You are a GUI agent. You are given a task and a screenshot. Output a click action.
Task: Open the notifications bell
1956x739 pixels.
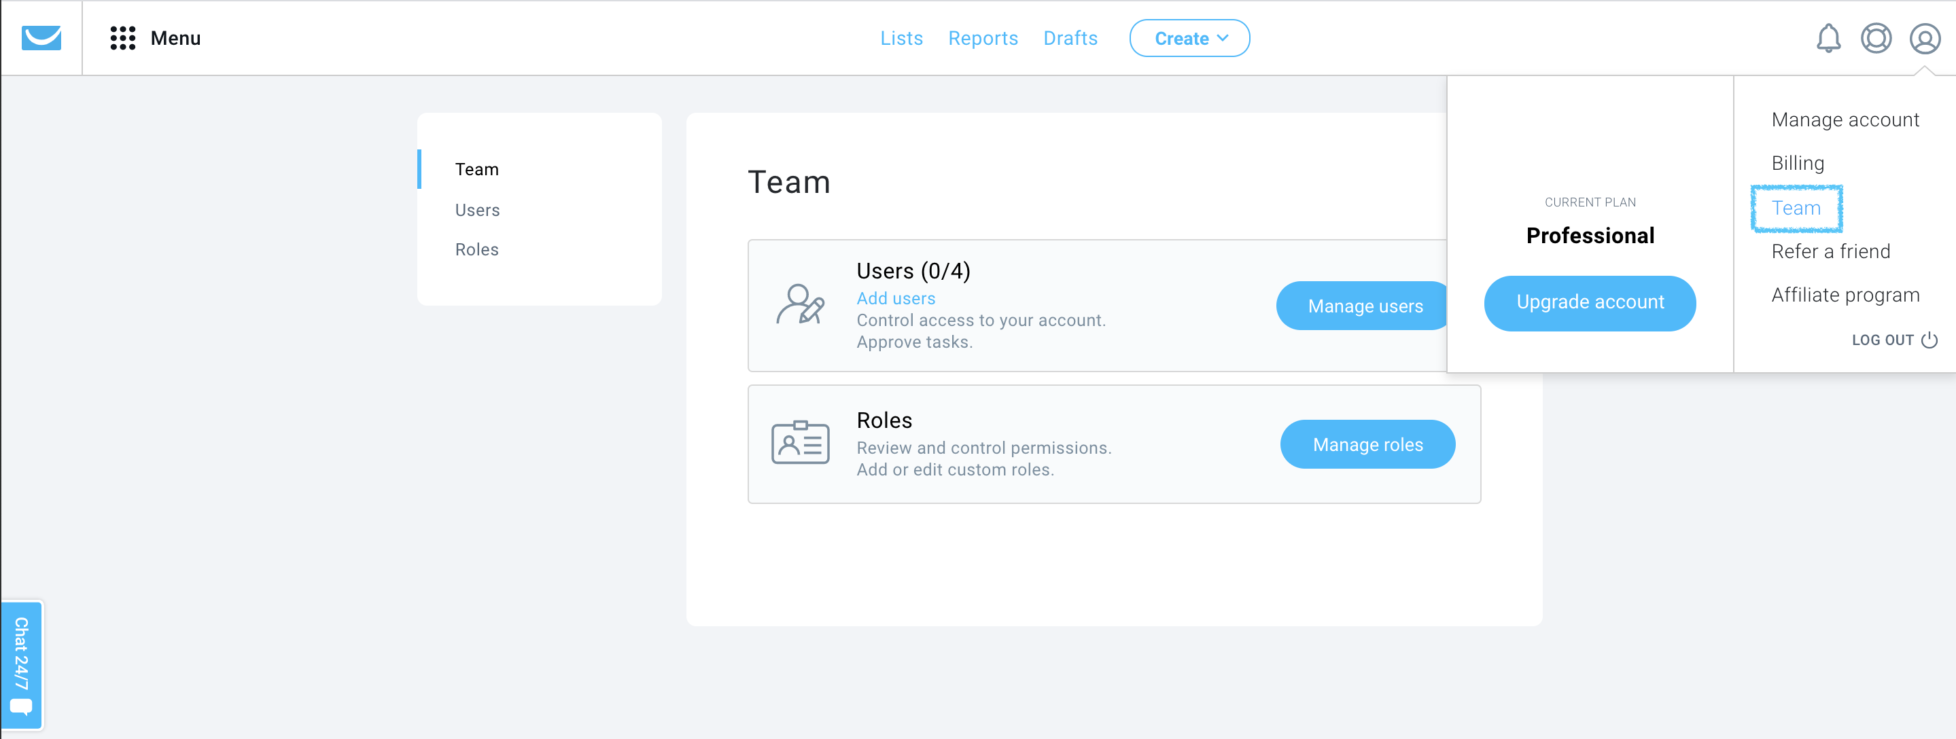click(x=1828, y=38)
